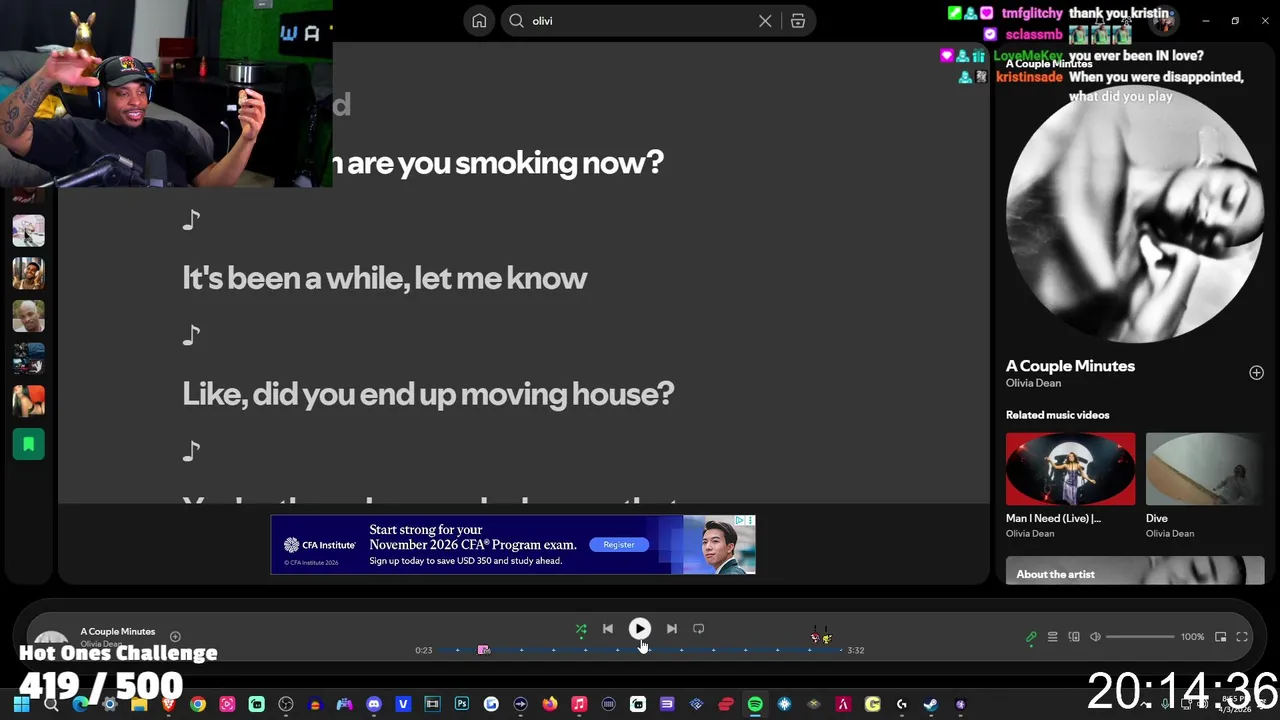Open connect to a device
Screen dimensions: 1280x720
(1074, 637)
